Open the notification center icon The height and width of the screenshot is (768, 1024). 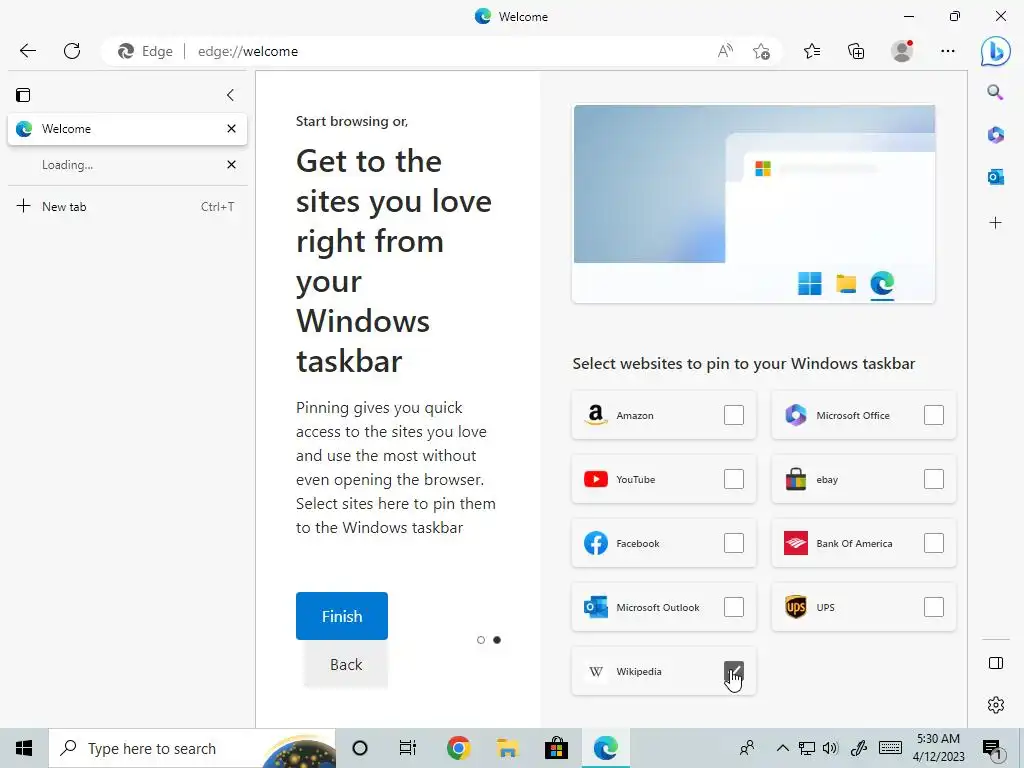tap(993, 748)
